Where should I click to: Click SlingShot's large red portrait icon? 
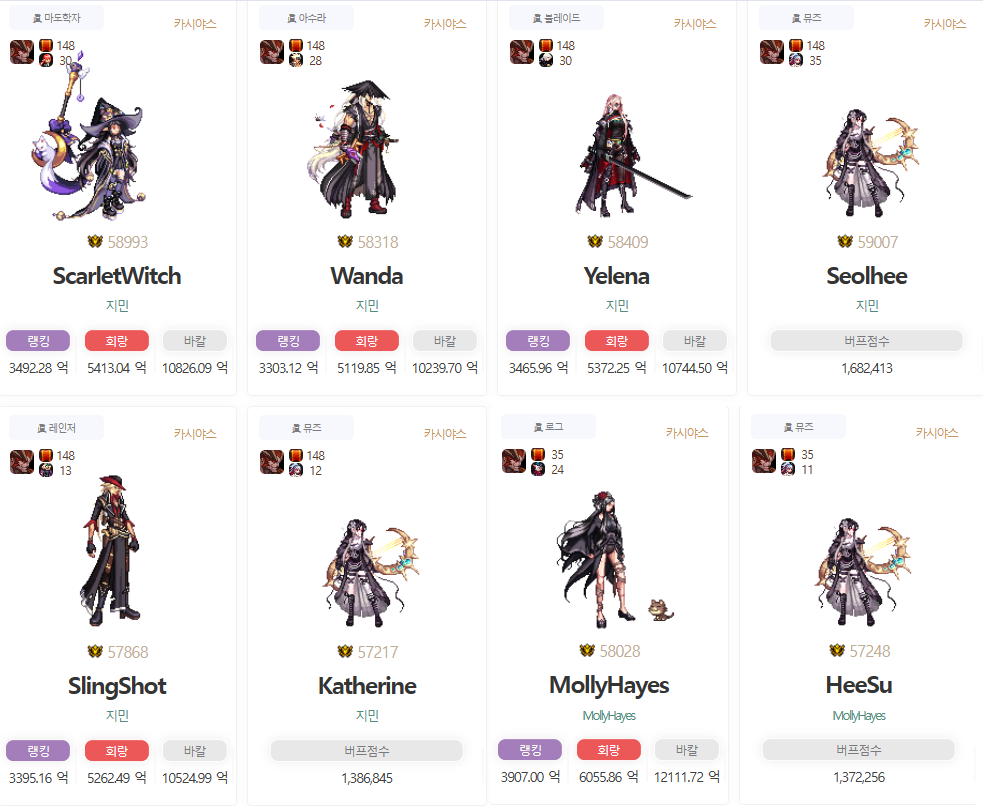click(x=22, y=462)
